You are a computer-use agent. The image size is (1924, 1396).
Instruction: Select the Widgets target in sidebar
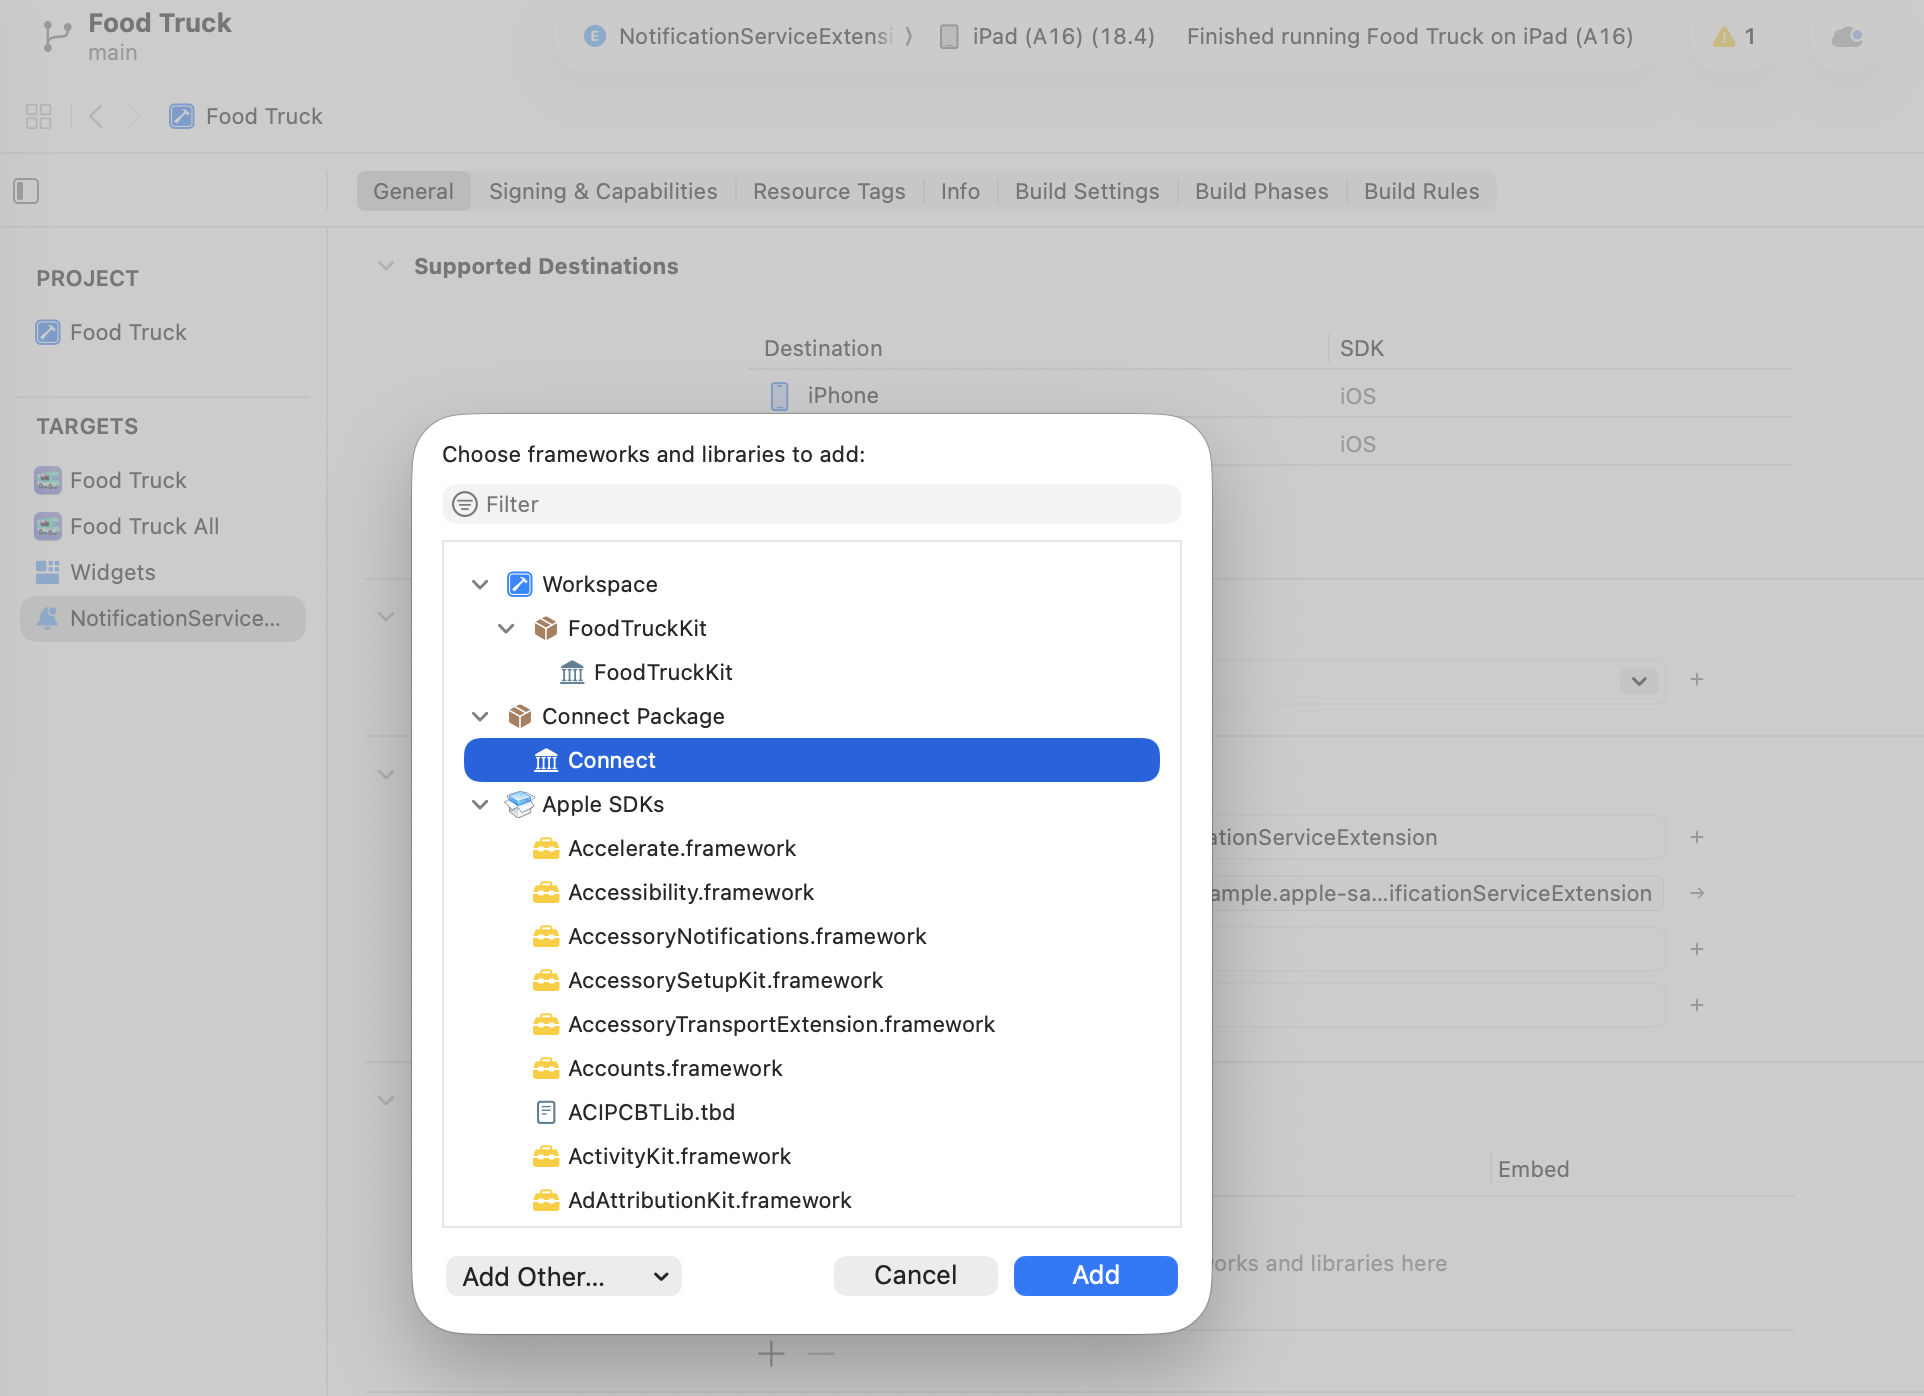pos(112,572)
